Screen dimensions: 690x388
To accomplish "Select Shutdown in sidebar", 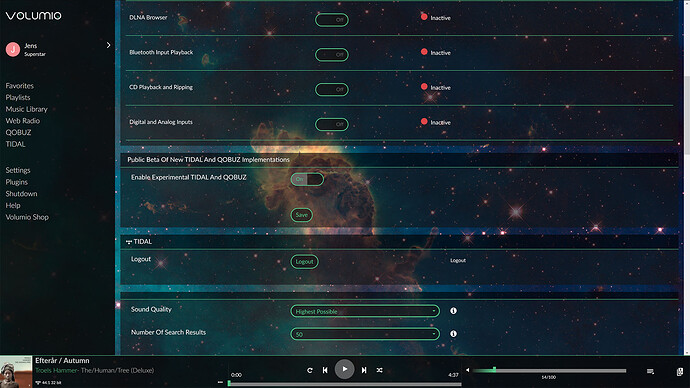I will pyautogui.click(x=21, y=194).
